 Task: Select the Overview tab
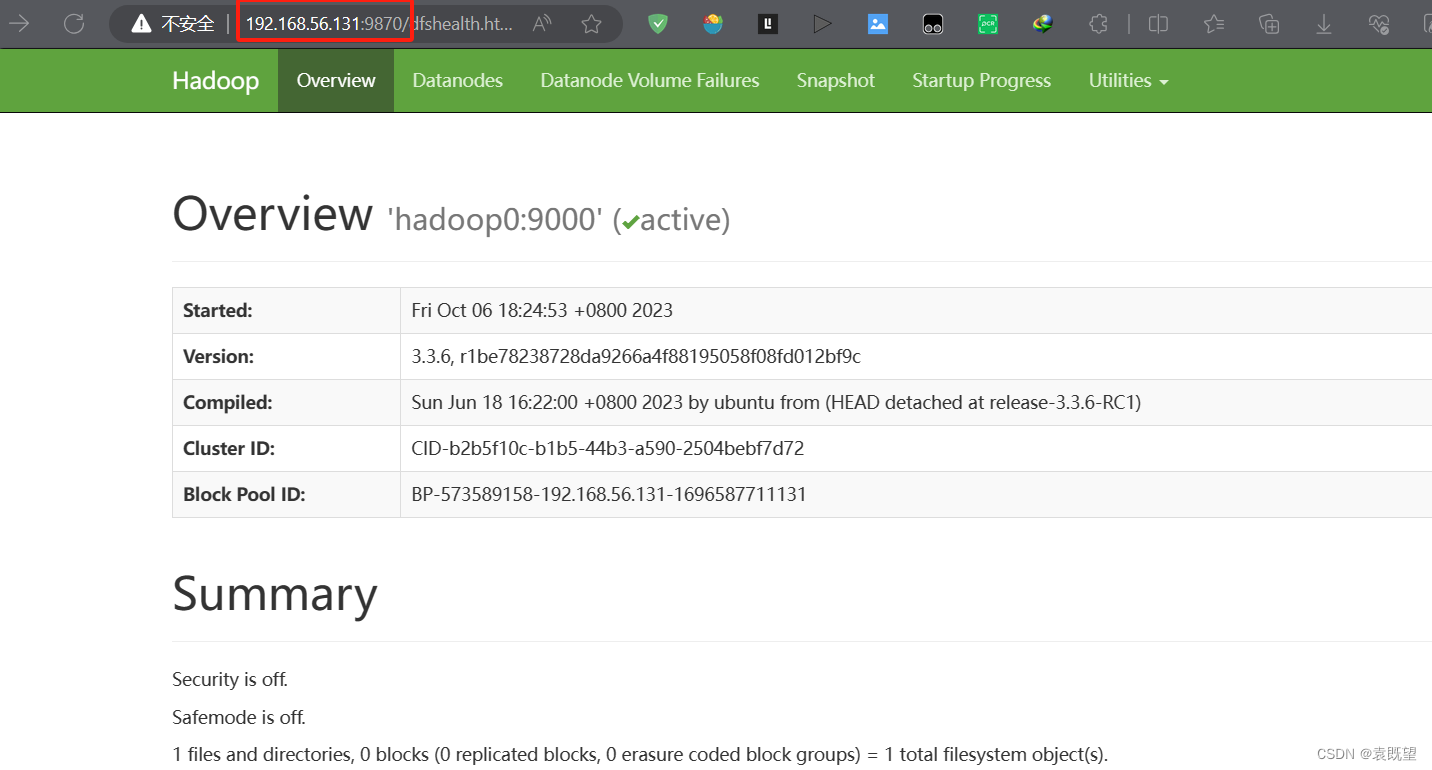[336, 81]
